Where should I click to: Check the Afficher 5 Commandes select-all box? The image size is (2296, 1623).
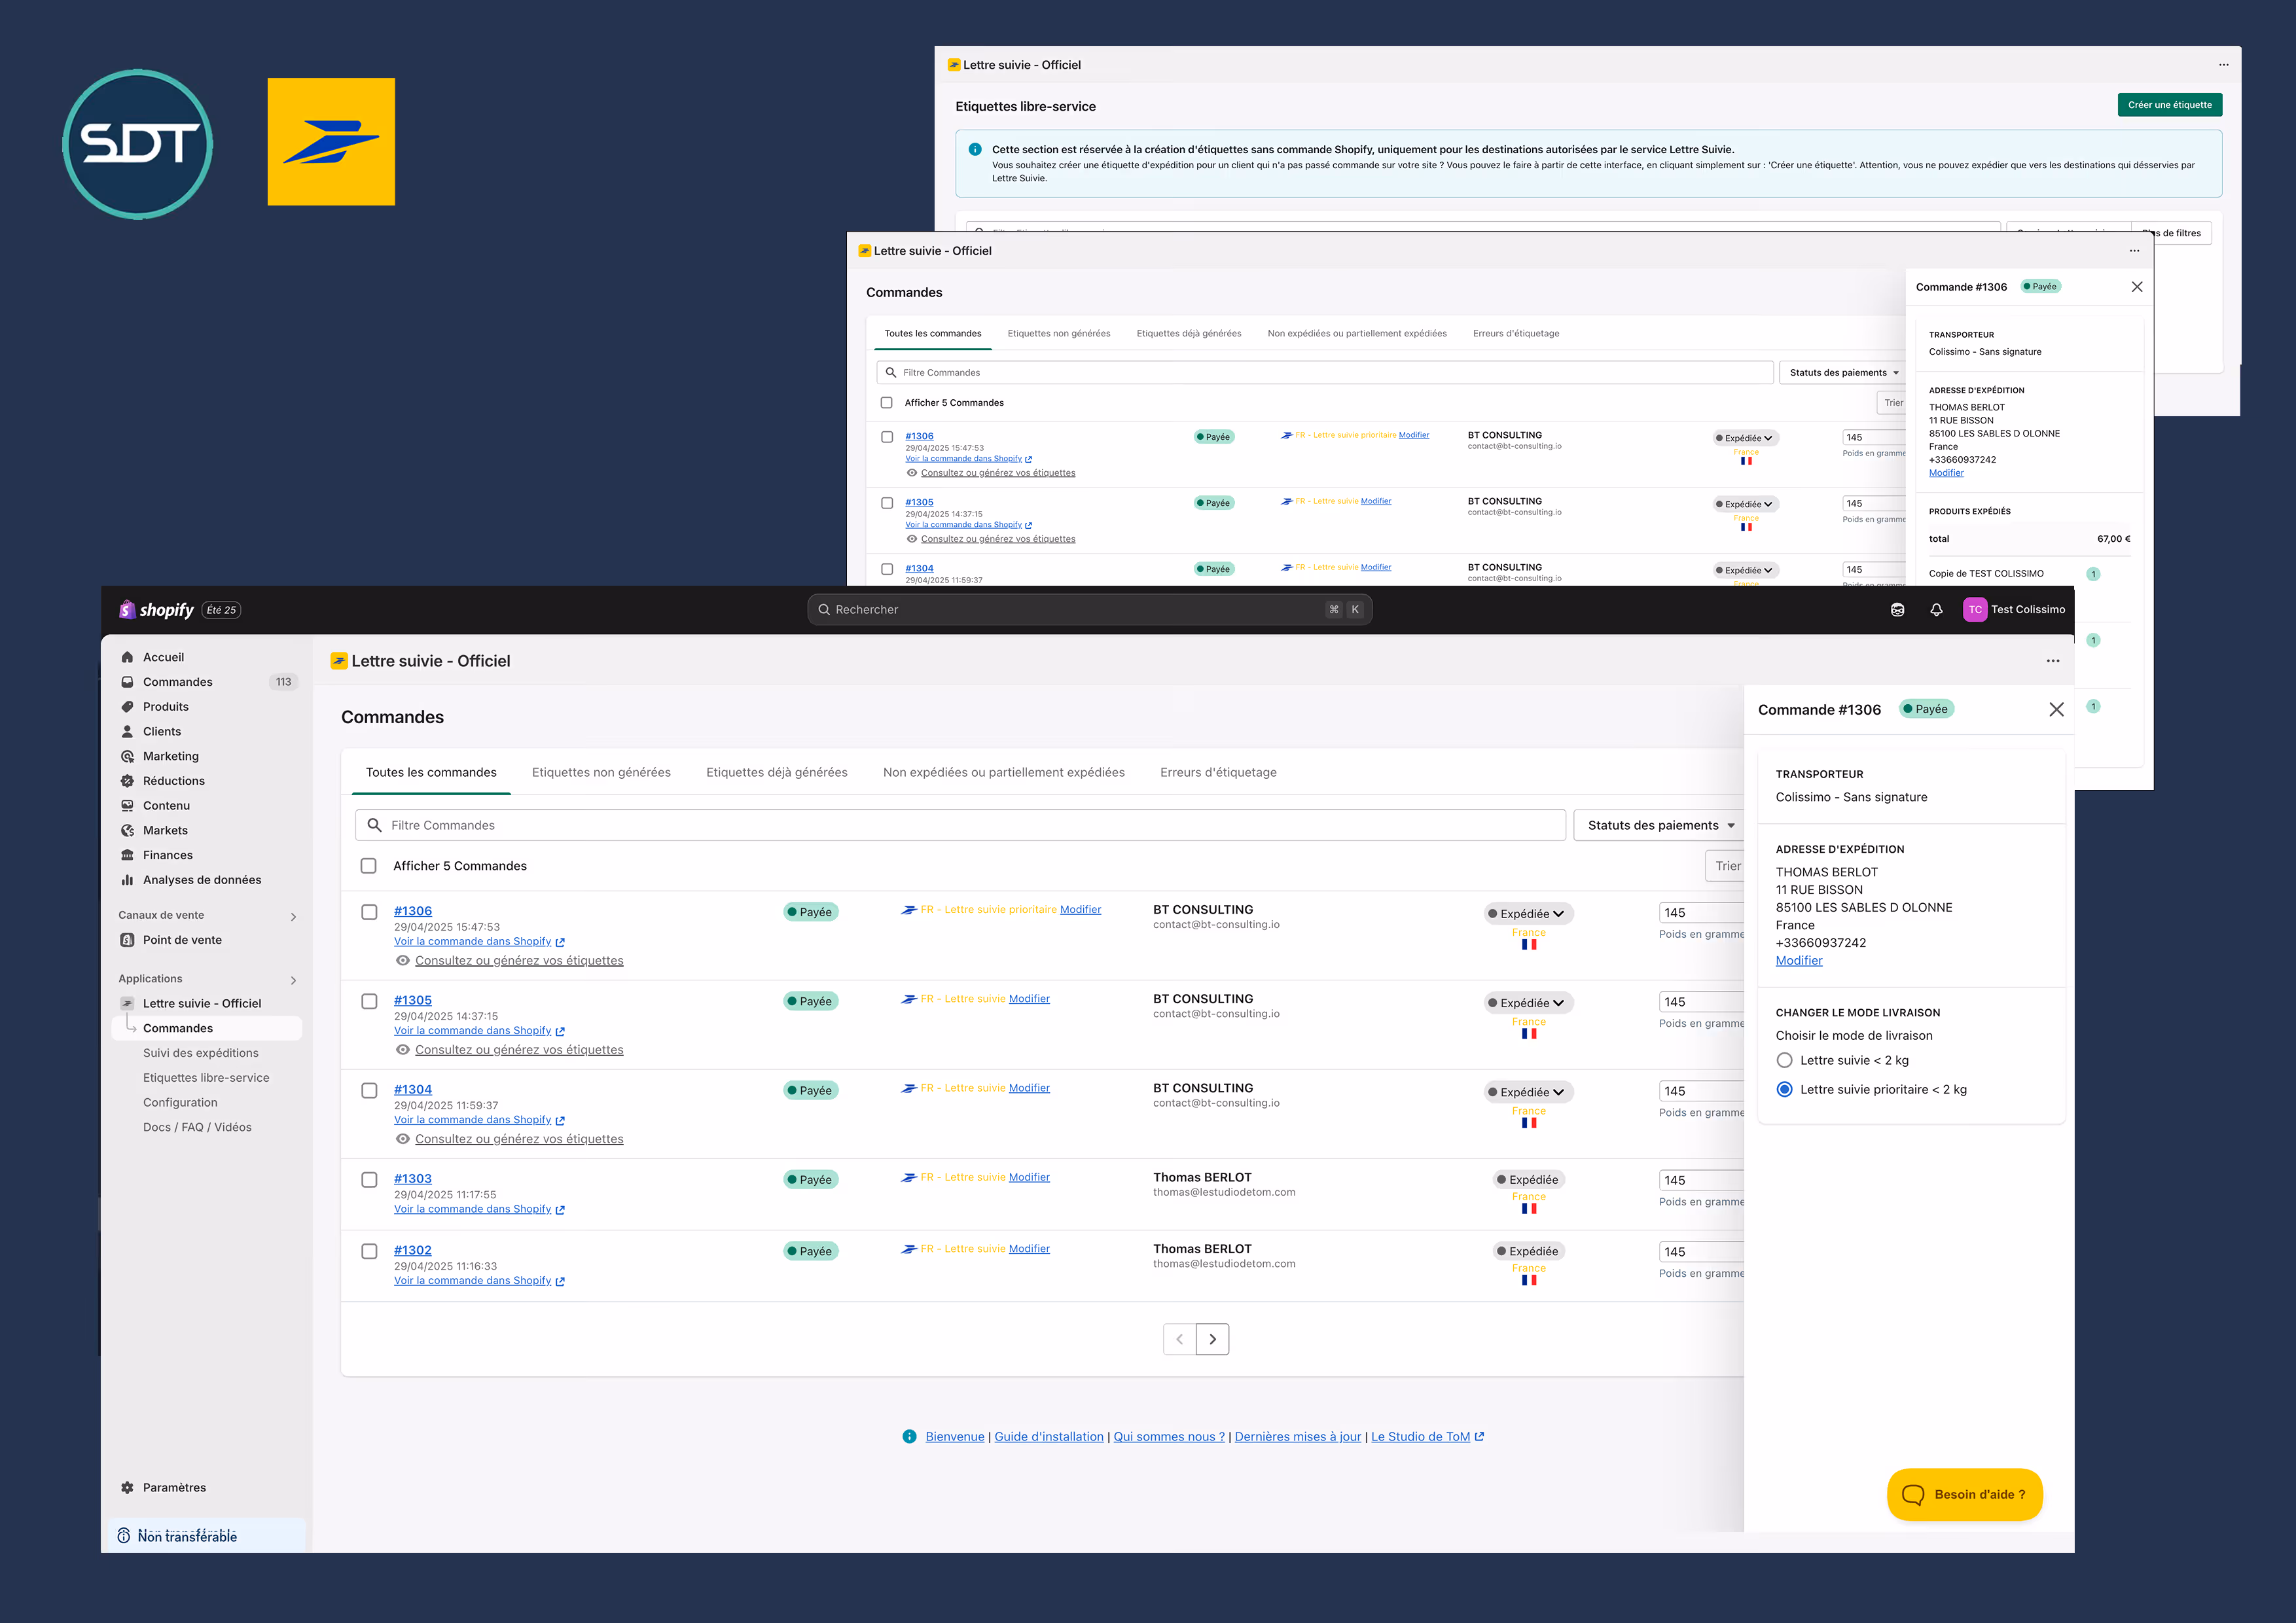tap(368, 866)
